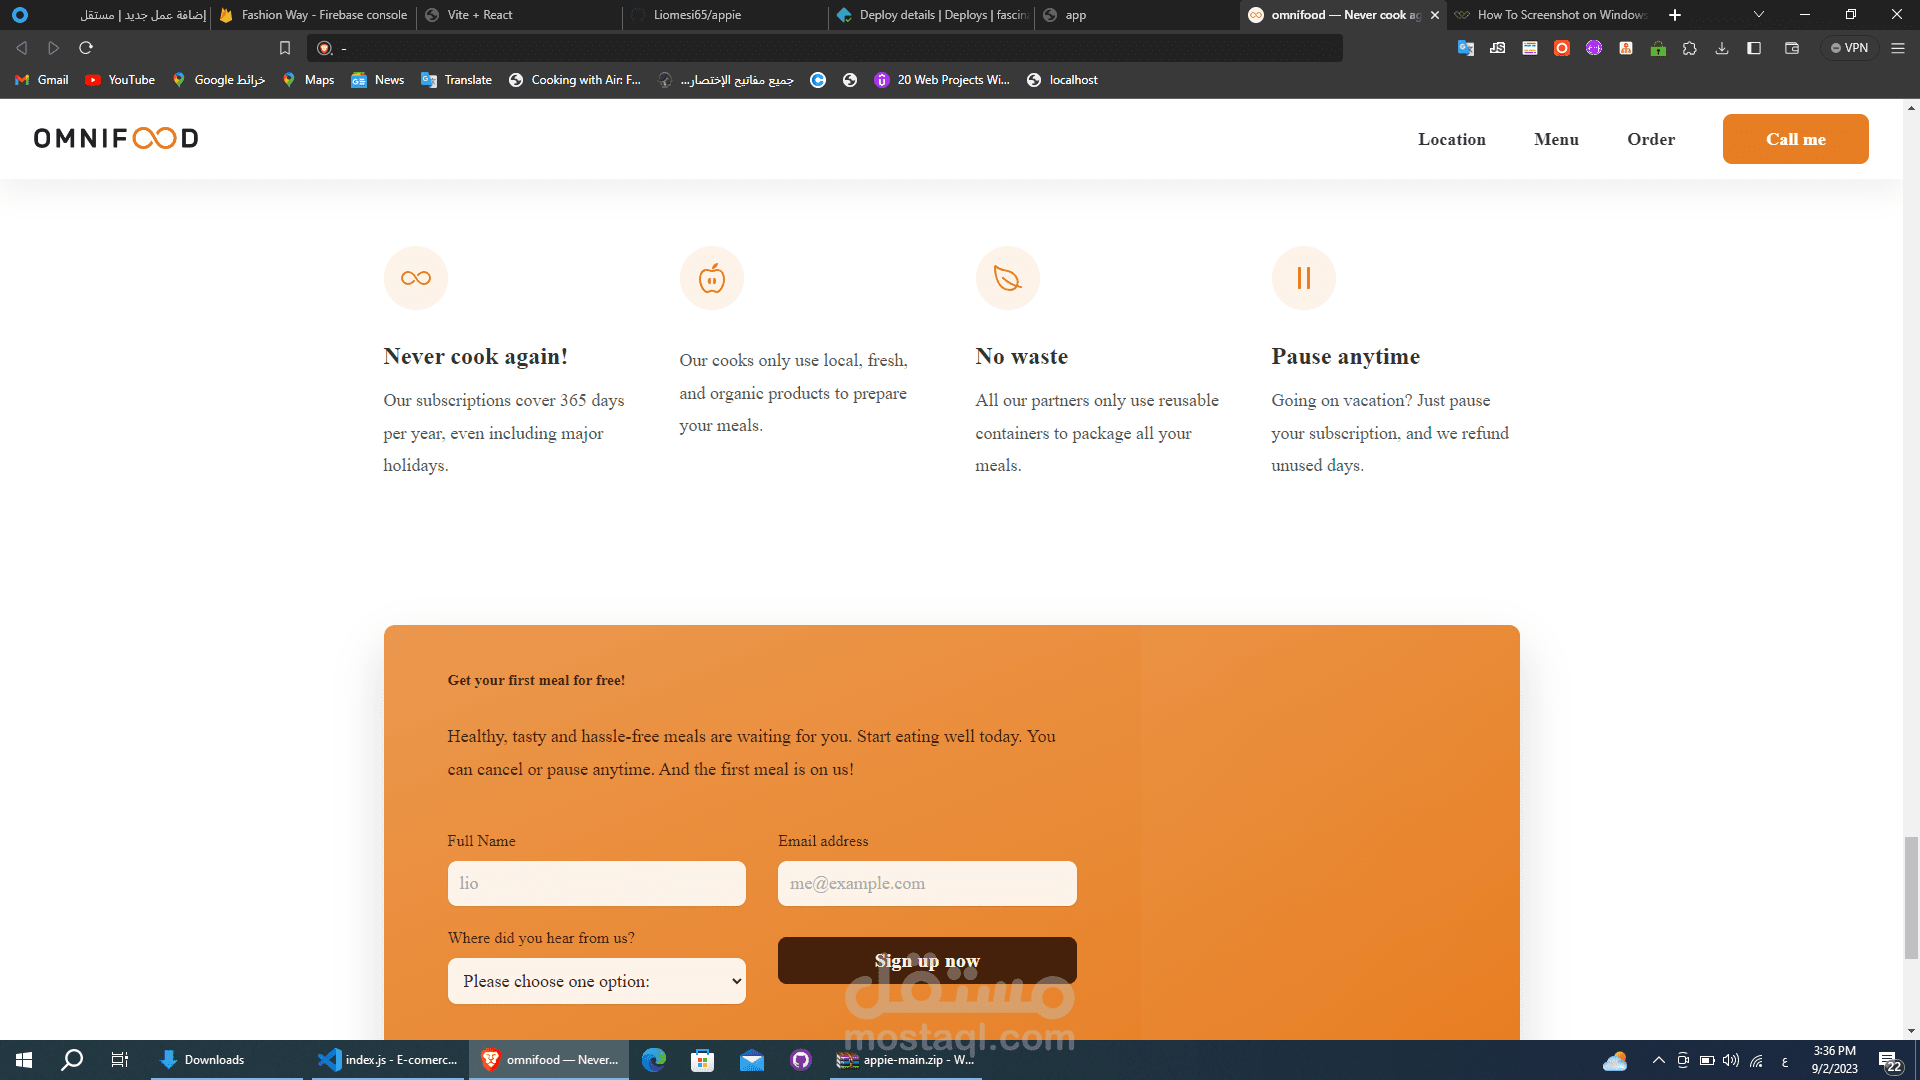Bookmark this page with bookmark icon

(x=285, y=48)
